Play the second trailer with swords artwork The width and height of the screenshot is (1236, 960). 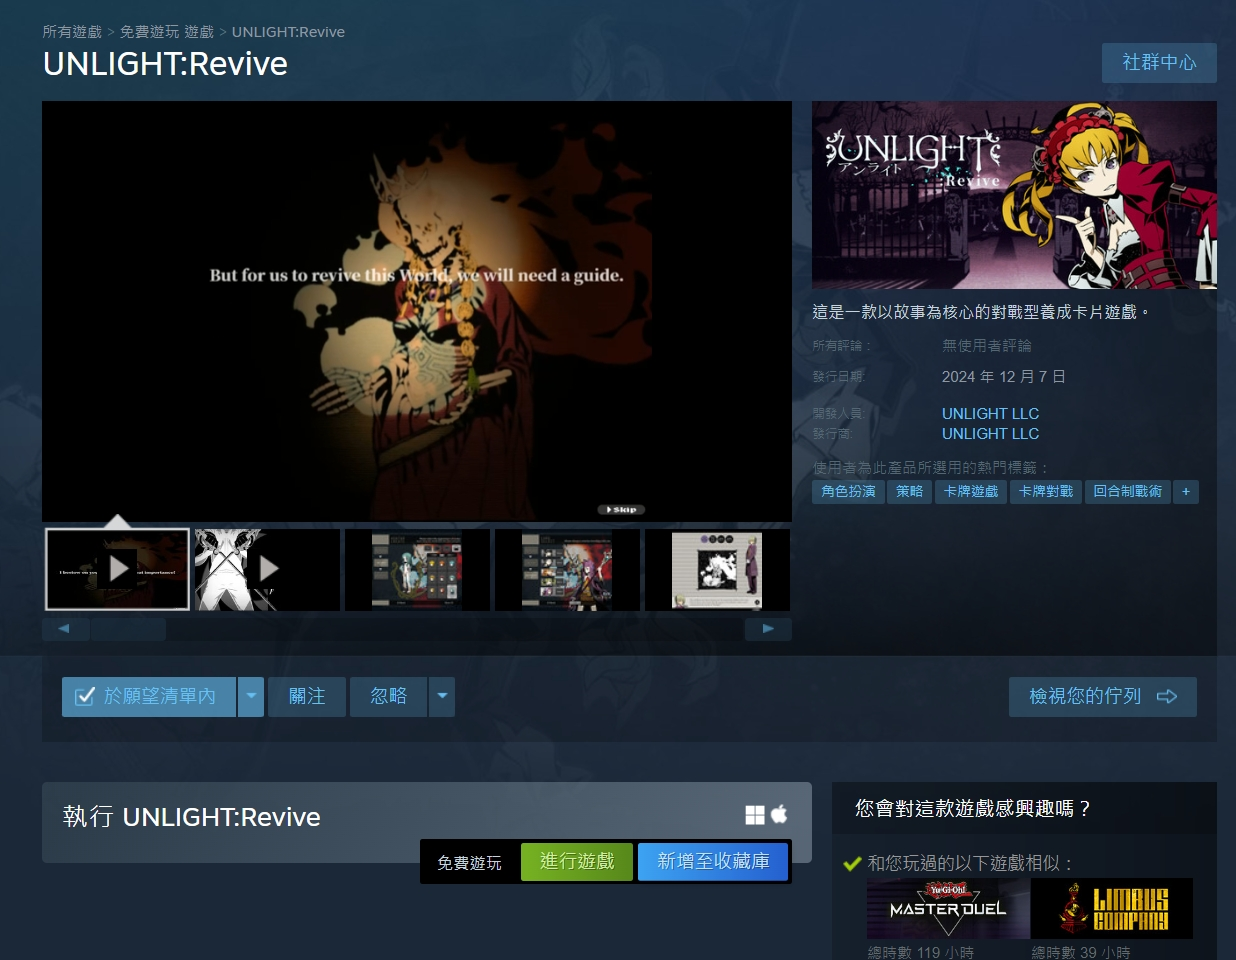pyautogui.click(x=267, y=569)
